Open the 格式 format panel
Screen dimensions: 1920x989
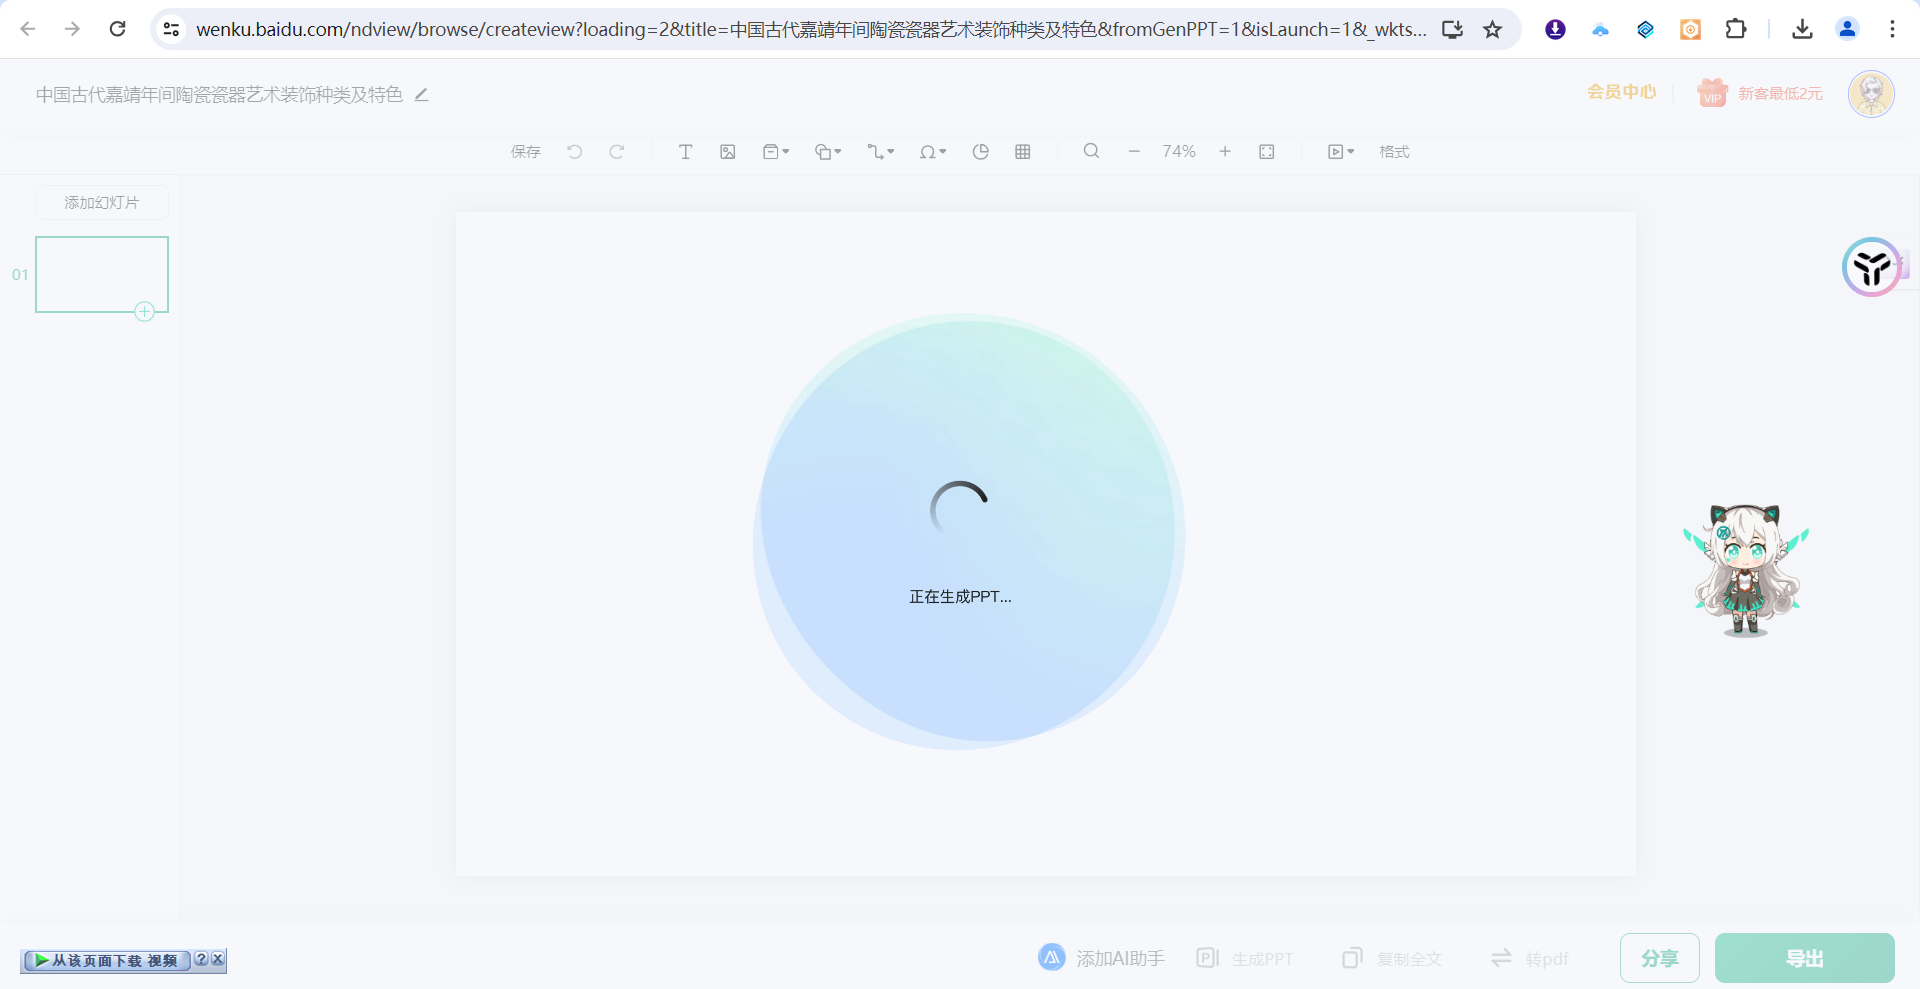pyautogui.click(x=1394, y=152)
